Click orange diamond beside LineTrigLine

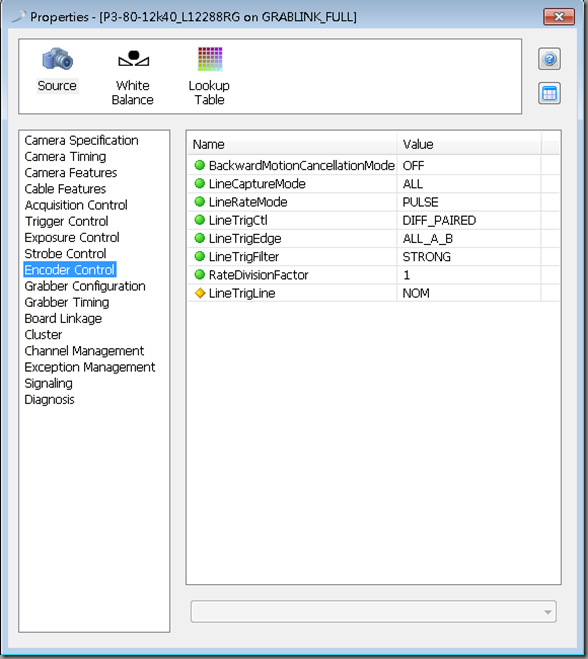click(200, 293)
